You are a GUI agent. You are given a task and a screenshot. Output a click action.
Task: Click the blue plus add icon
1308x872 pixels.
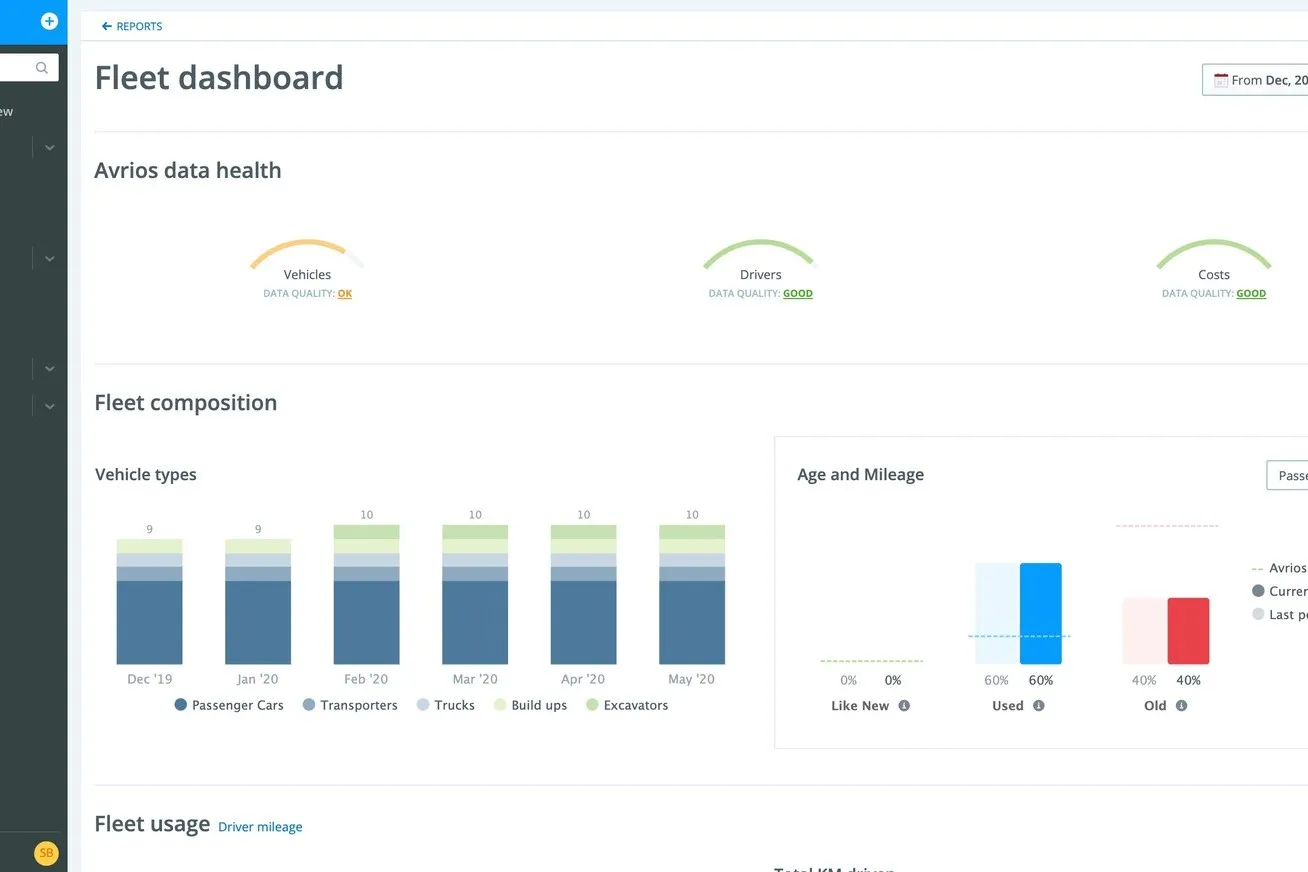pyautogui.click(x=49, y=21)
